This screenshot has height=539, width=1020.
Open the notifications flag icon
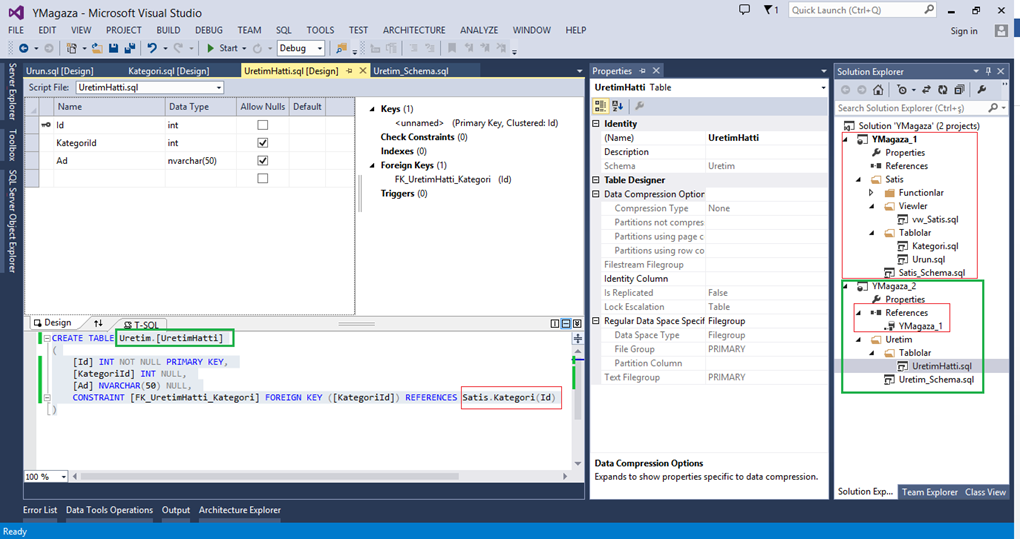tap(771, 10)
